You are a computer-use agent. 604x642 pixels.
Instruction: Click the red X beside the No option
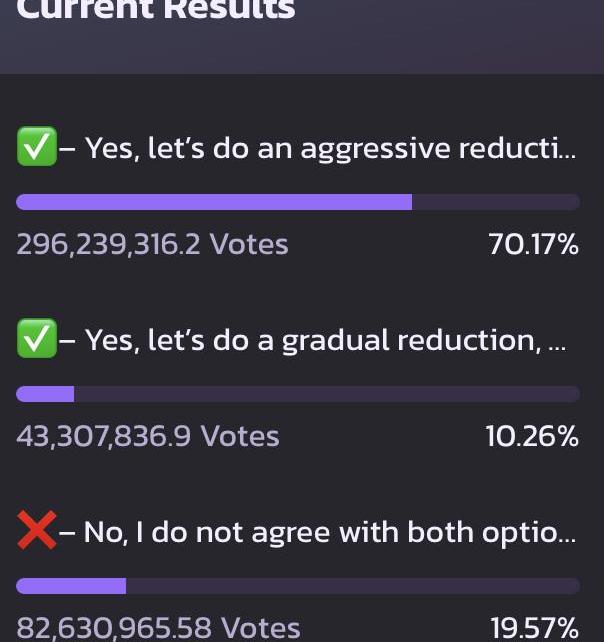(36, 531)
